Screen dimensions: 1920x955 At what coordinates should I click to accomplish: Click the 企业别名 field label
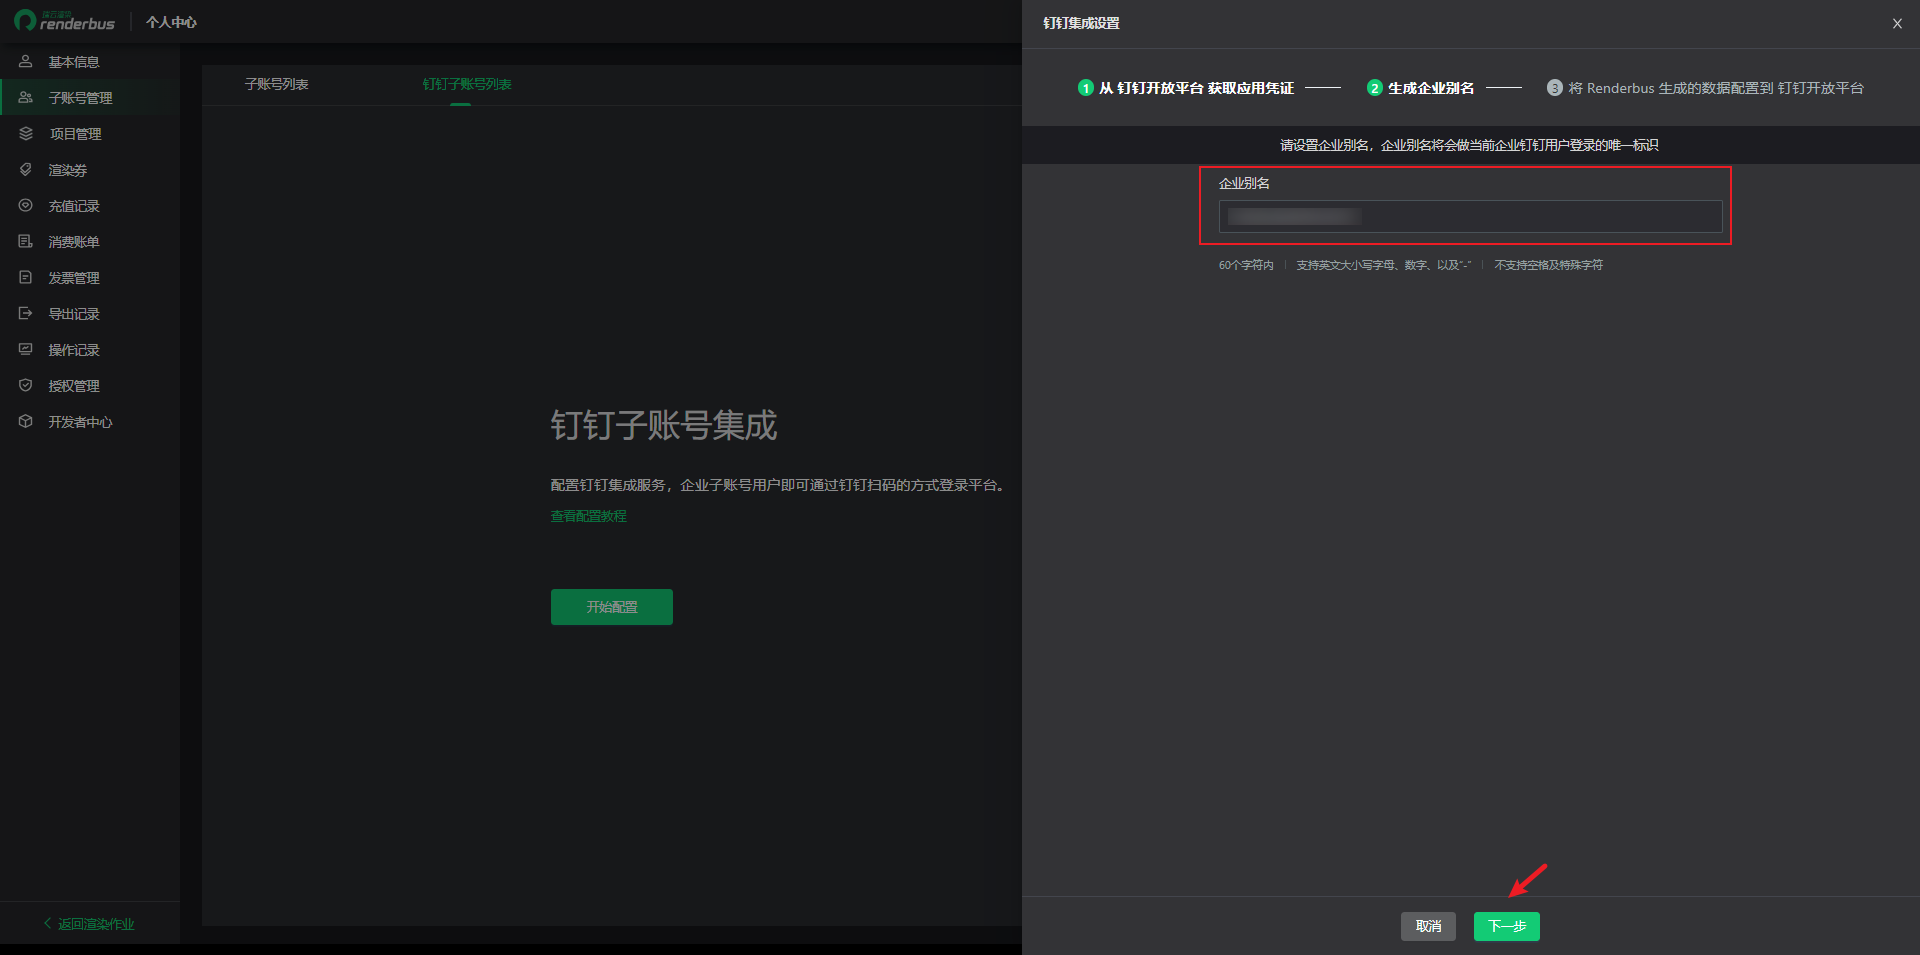pos(1244,183)
